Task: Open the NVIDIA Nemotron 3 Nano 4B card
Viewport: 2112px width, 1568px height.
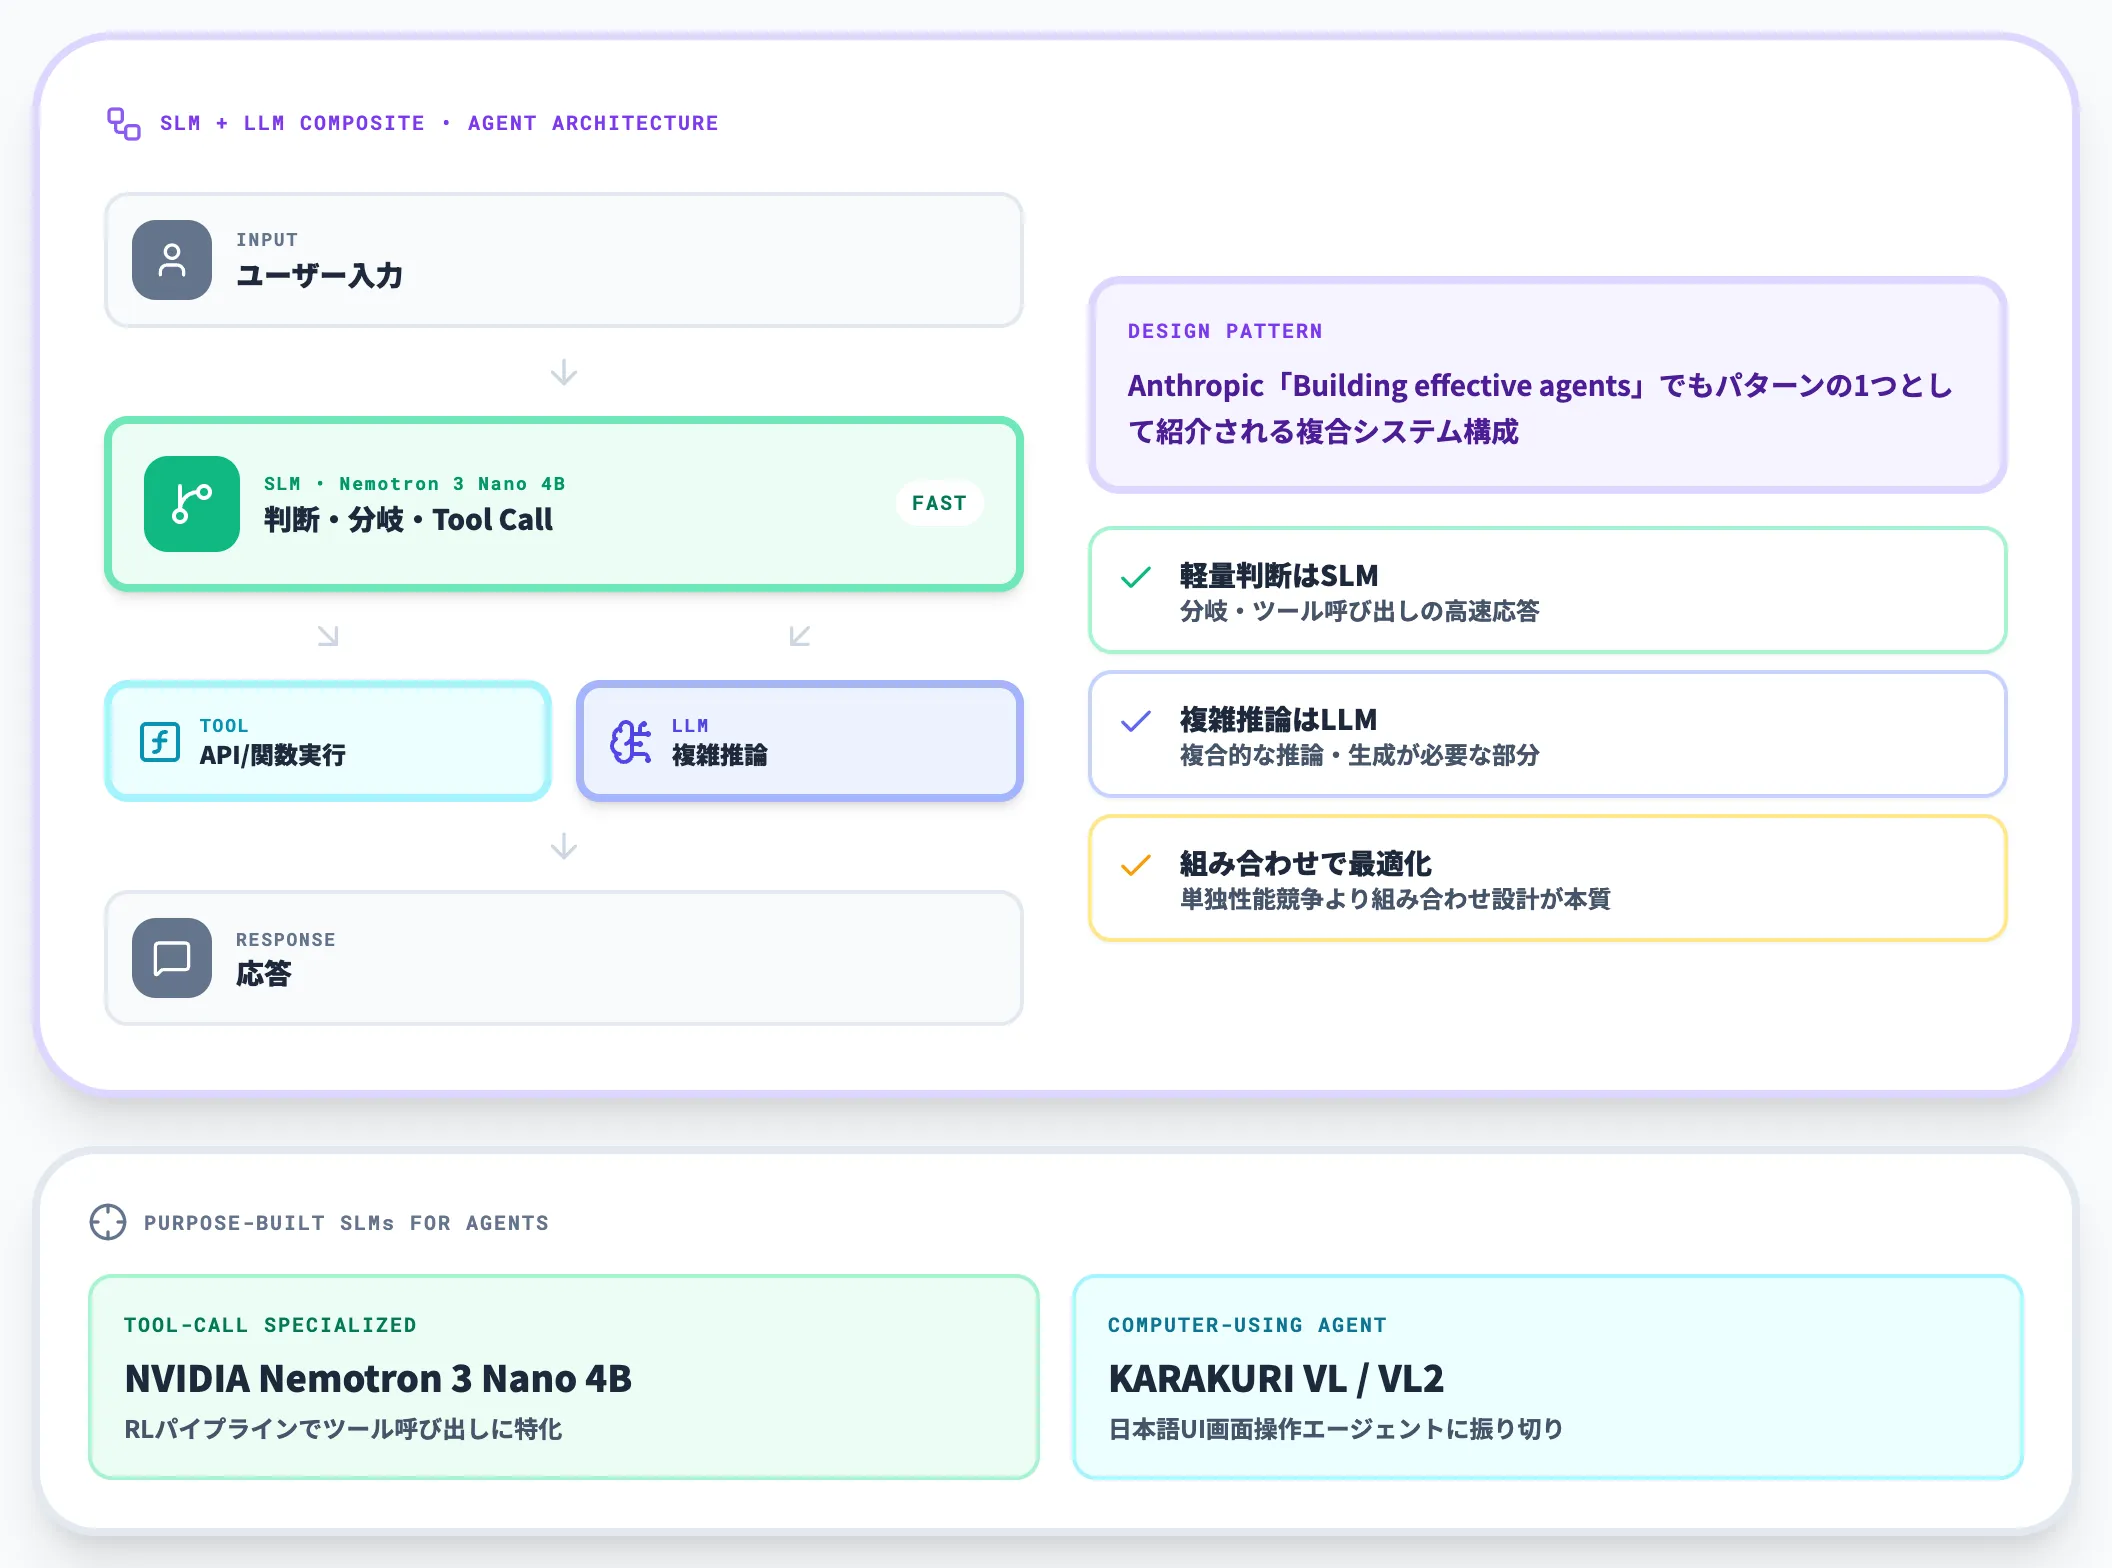Action: [x=564, y=1377]
